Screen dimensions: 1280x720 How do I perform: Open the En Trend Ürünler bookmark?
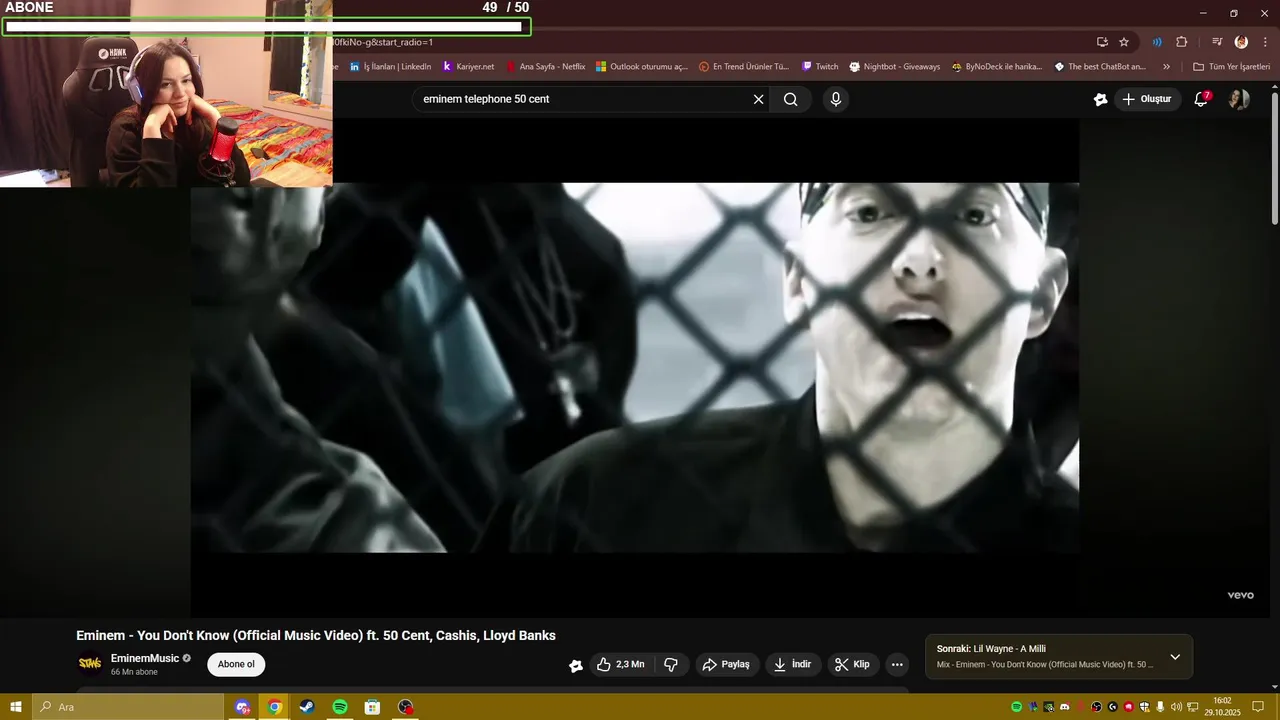[745, 67]
